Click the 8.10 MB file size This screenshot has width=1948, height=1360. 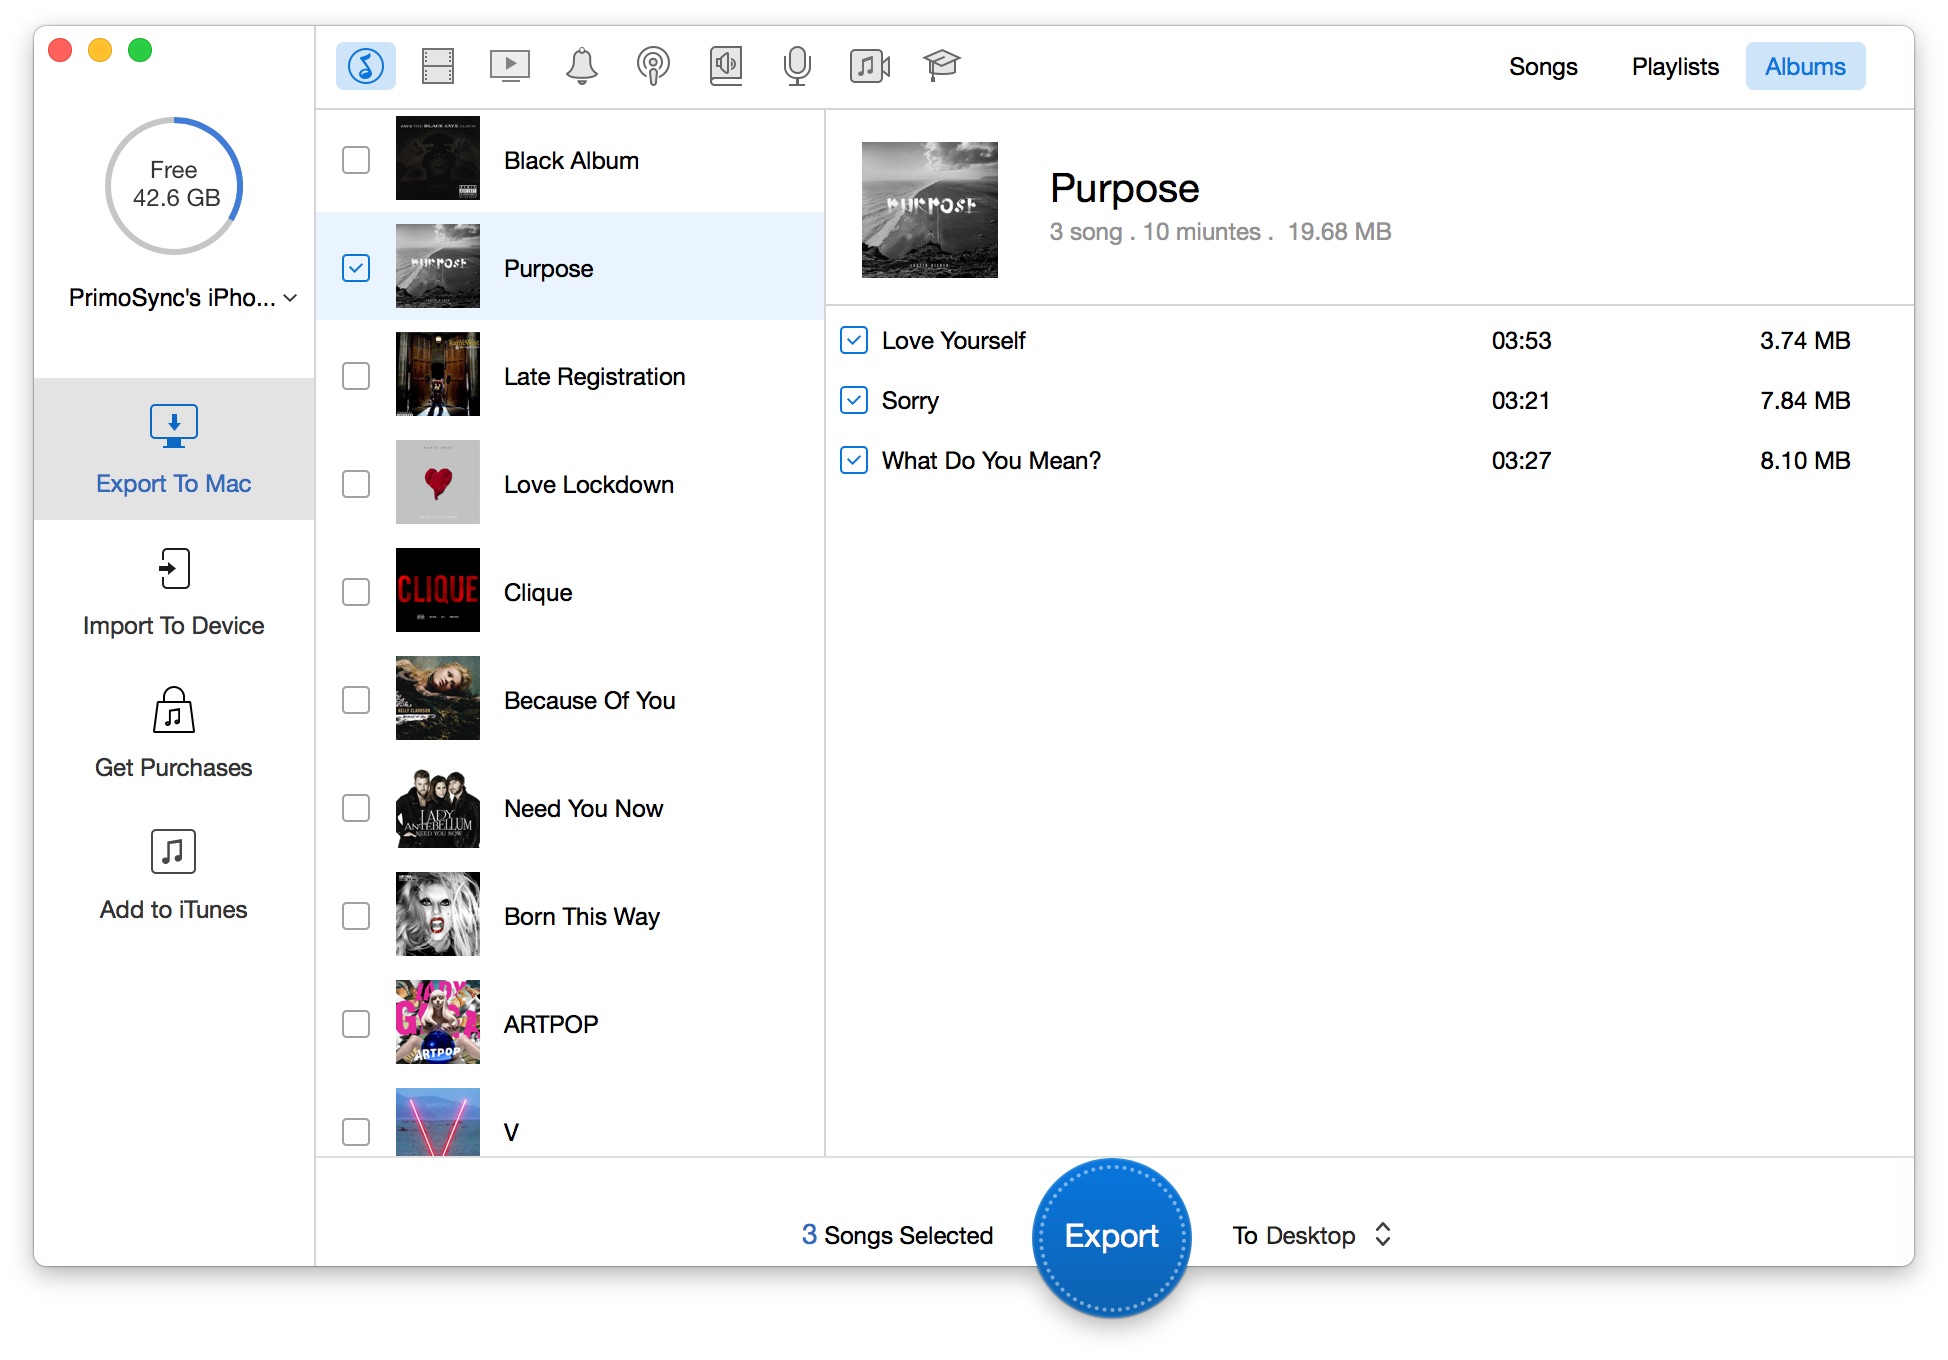1805,460
